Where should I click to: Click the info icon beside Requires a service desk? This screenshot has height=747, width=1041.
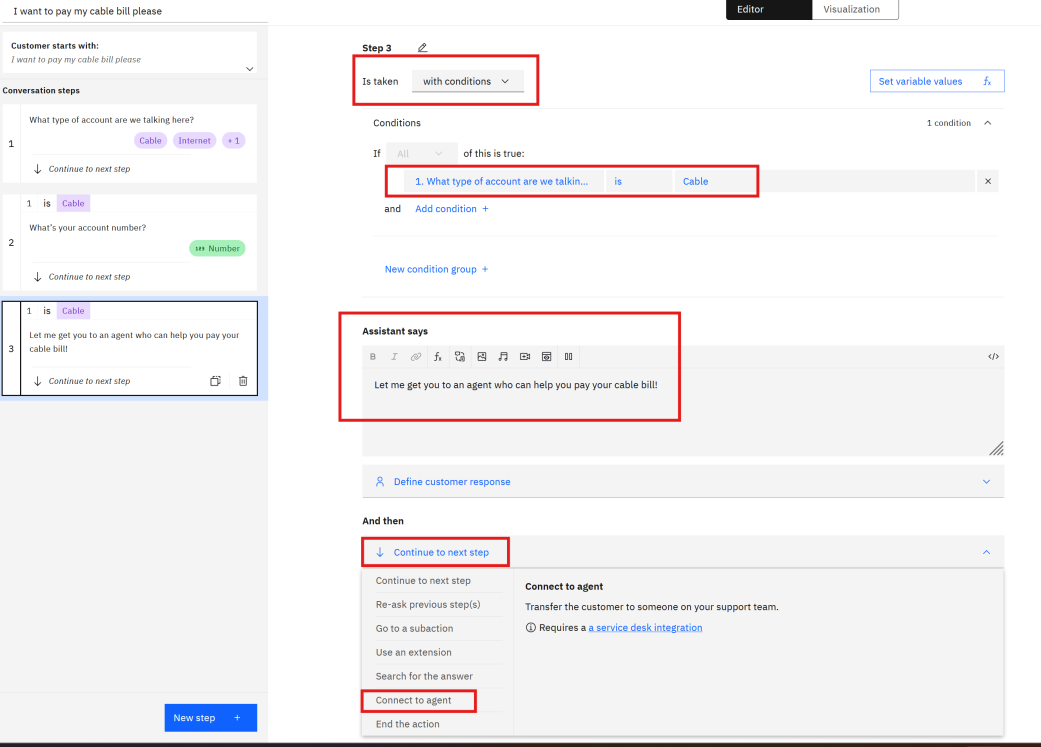point(530,627)
